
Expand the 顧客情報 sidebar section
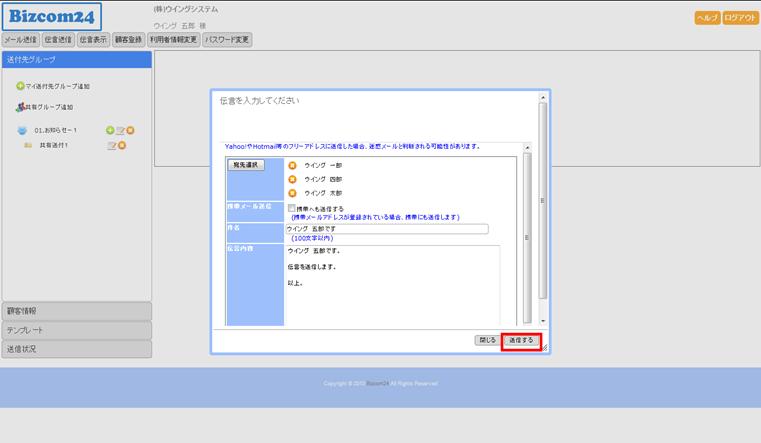click(x=76, y=311)
